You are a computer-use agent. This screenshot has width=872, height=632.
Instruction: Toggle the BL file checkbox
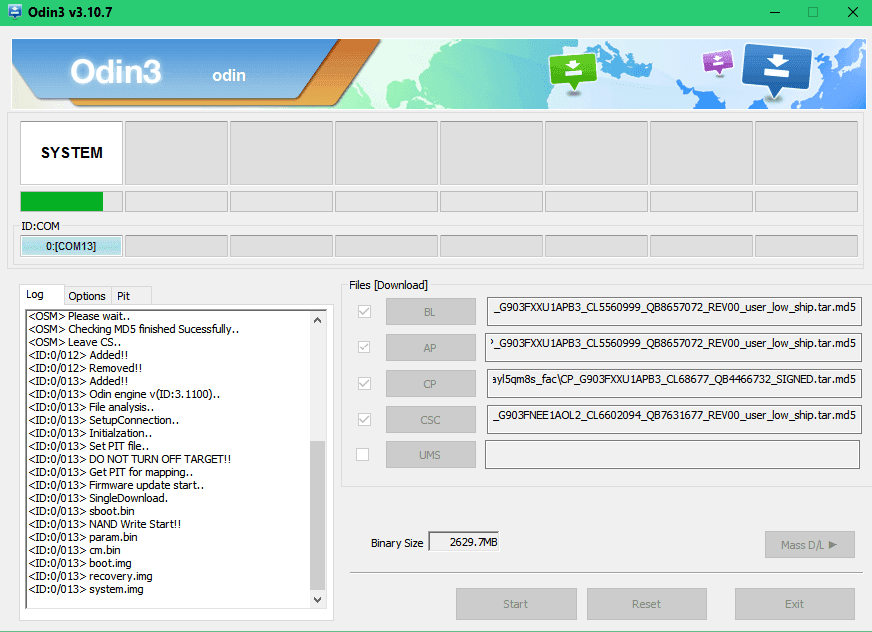[364, 312]
